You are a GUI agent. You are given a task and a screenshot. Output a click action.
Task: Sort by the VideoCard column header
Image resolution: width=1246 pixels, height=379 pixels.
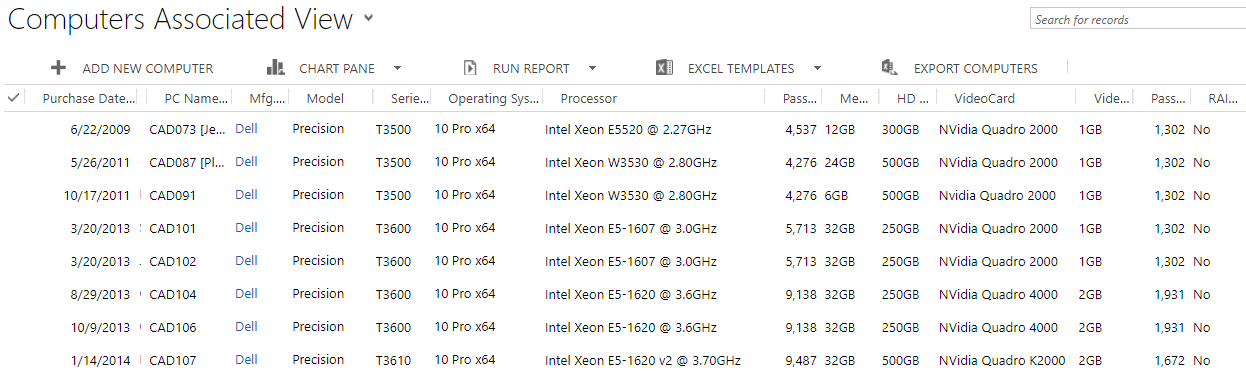(x=985, y=98)
